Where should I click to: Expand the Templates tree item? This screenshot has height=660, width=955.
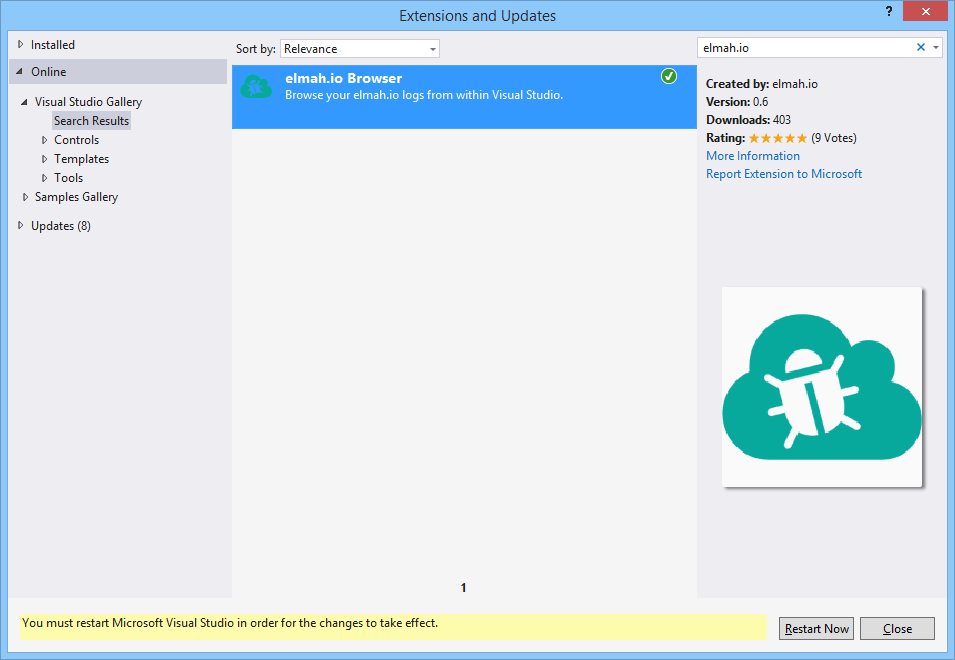pyautogui.click(x=43, y=158)
